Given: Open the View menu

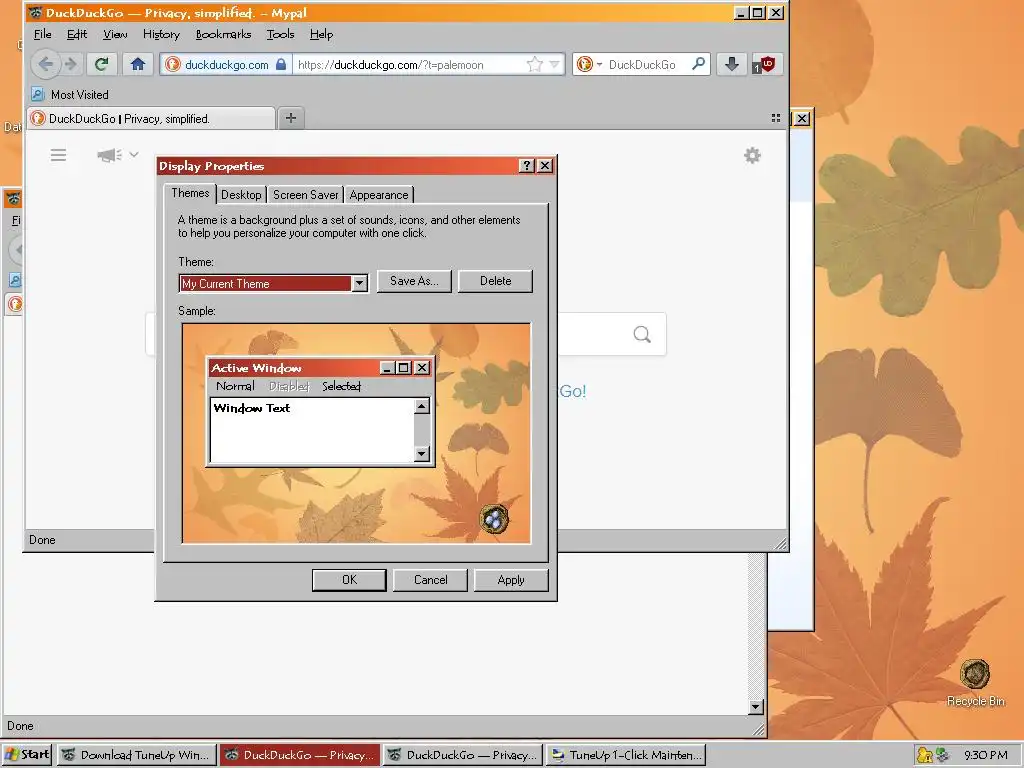Looking at the screenshot, I should pos(115,34).
